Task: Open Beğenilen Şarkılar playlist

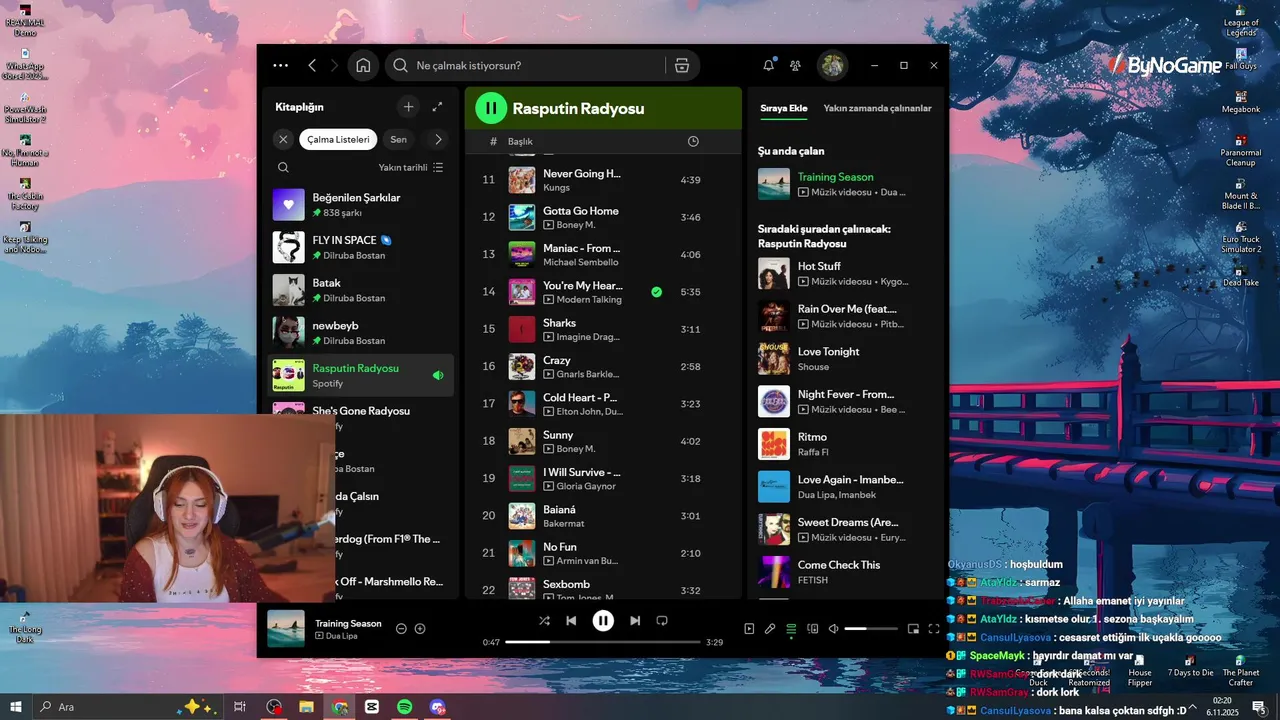Action: (x=362, y=204)
